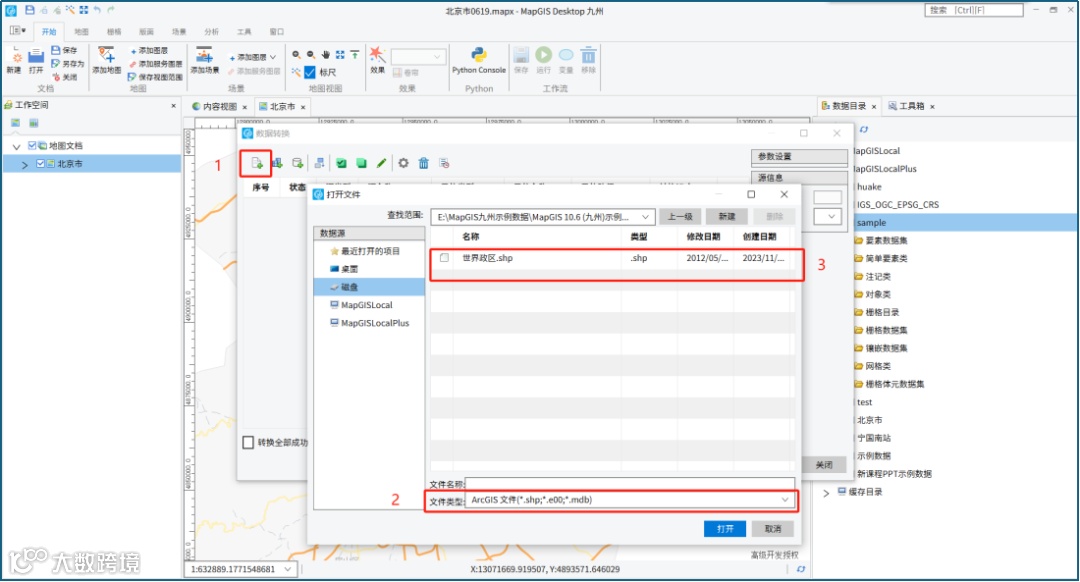Click the blue trash delete icon in the data conversion toolbar
Viewport: 1080px width, 582px height.
pos(424,163)
